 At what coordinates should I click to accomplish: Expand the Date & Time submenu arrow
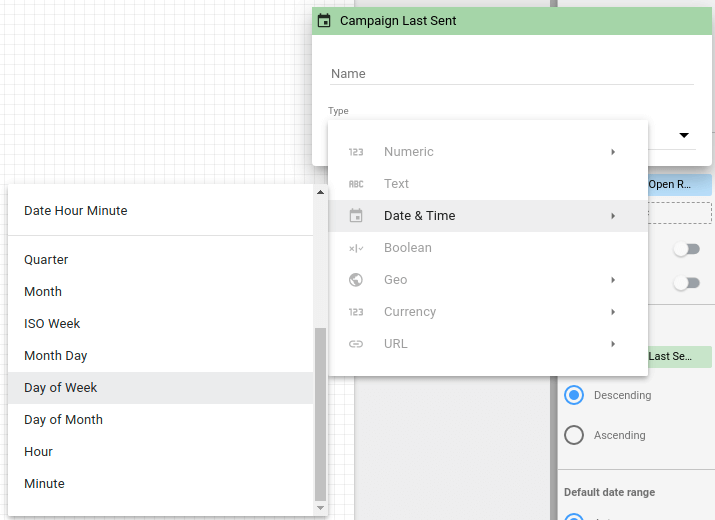click(x=613, y=216)
